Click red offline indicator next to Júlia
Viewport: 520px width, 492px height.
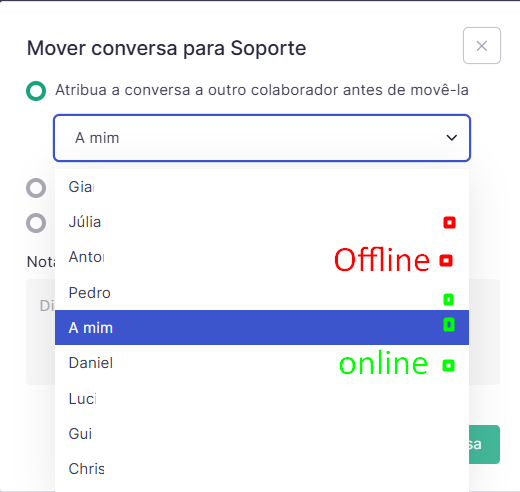(x=449, y=222)
